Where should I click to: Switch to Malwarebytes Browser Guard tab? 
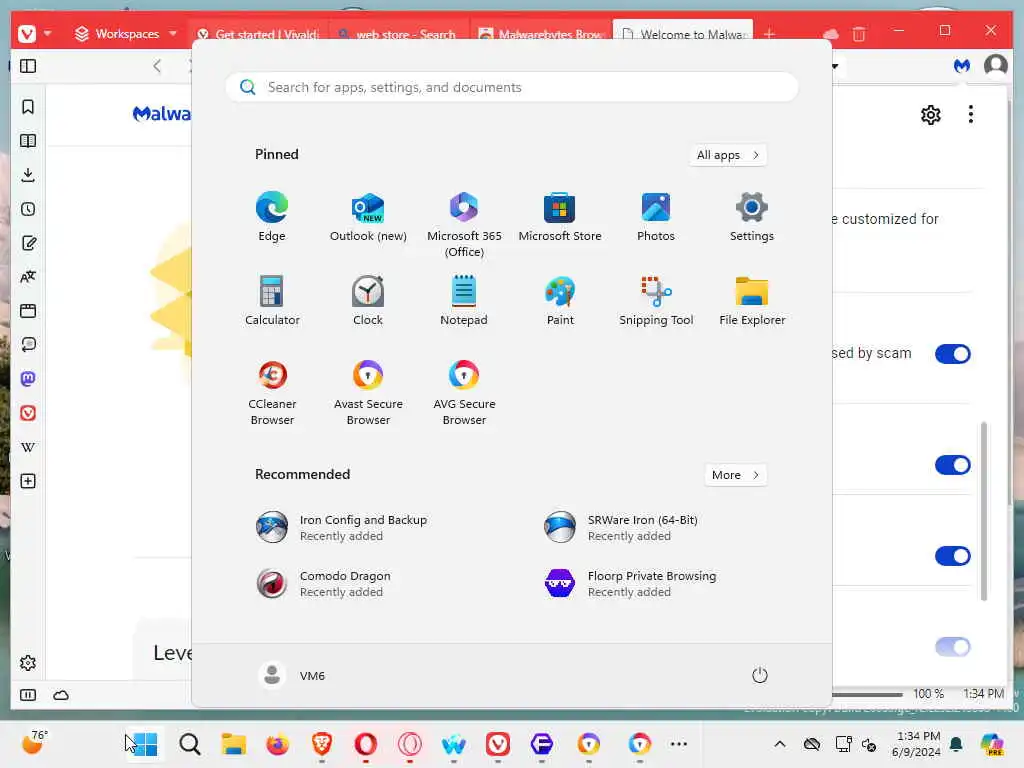click(539, 33)
